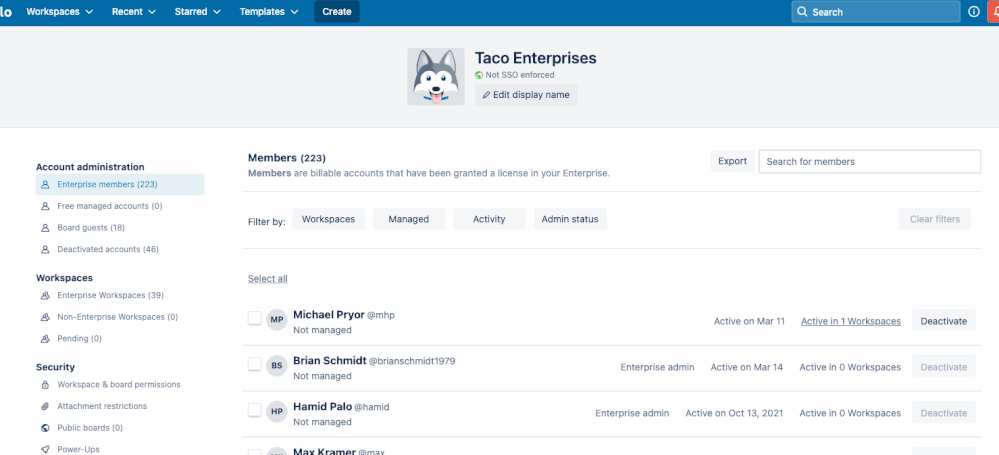Click the Enterprise members person icon
999x455 pixels.
tap(45, 185)
